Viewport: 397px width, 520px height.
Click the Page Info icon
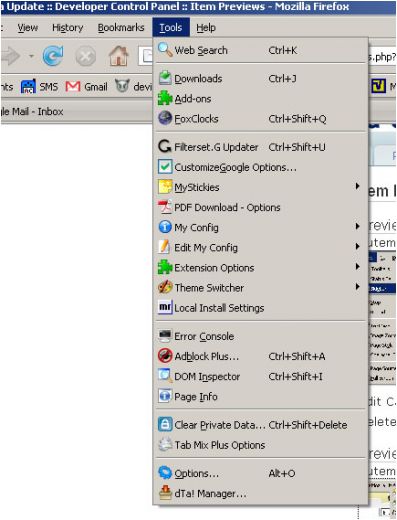click(165, 396)
